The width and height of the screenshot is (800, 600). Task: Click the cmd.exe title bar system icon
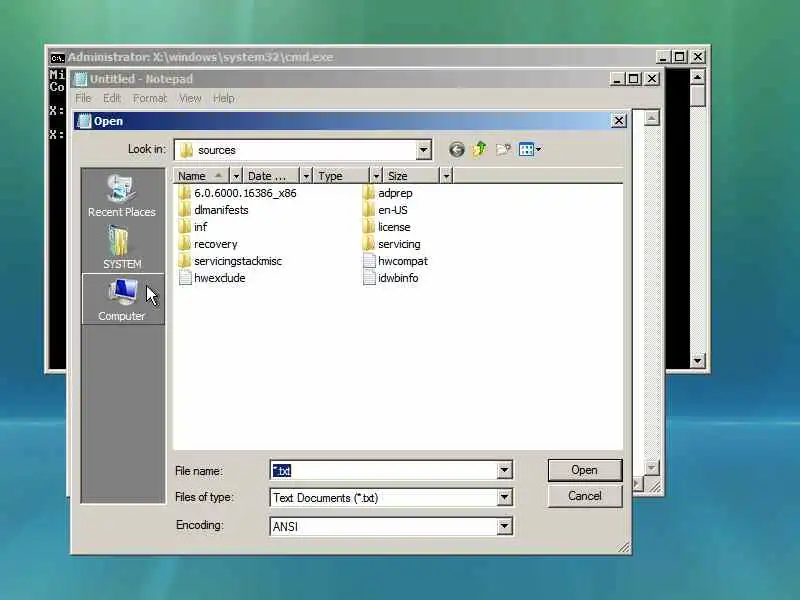[58, 58]
